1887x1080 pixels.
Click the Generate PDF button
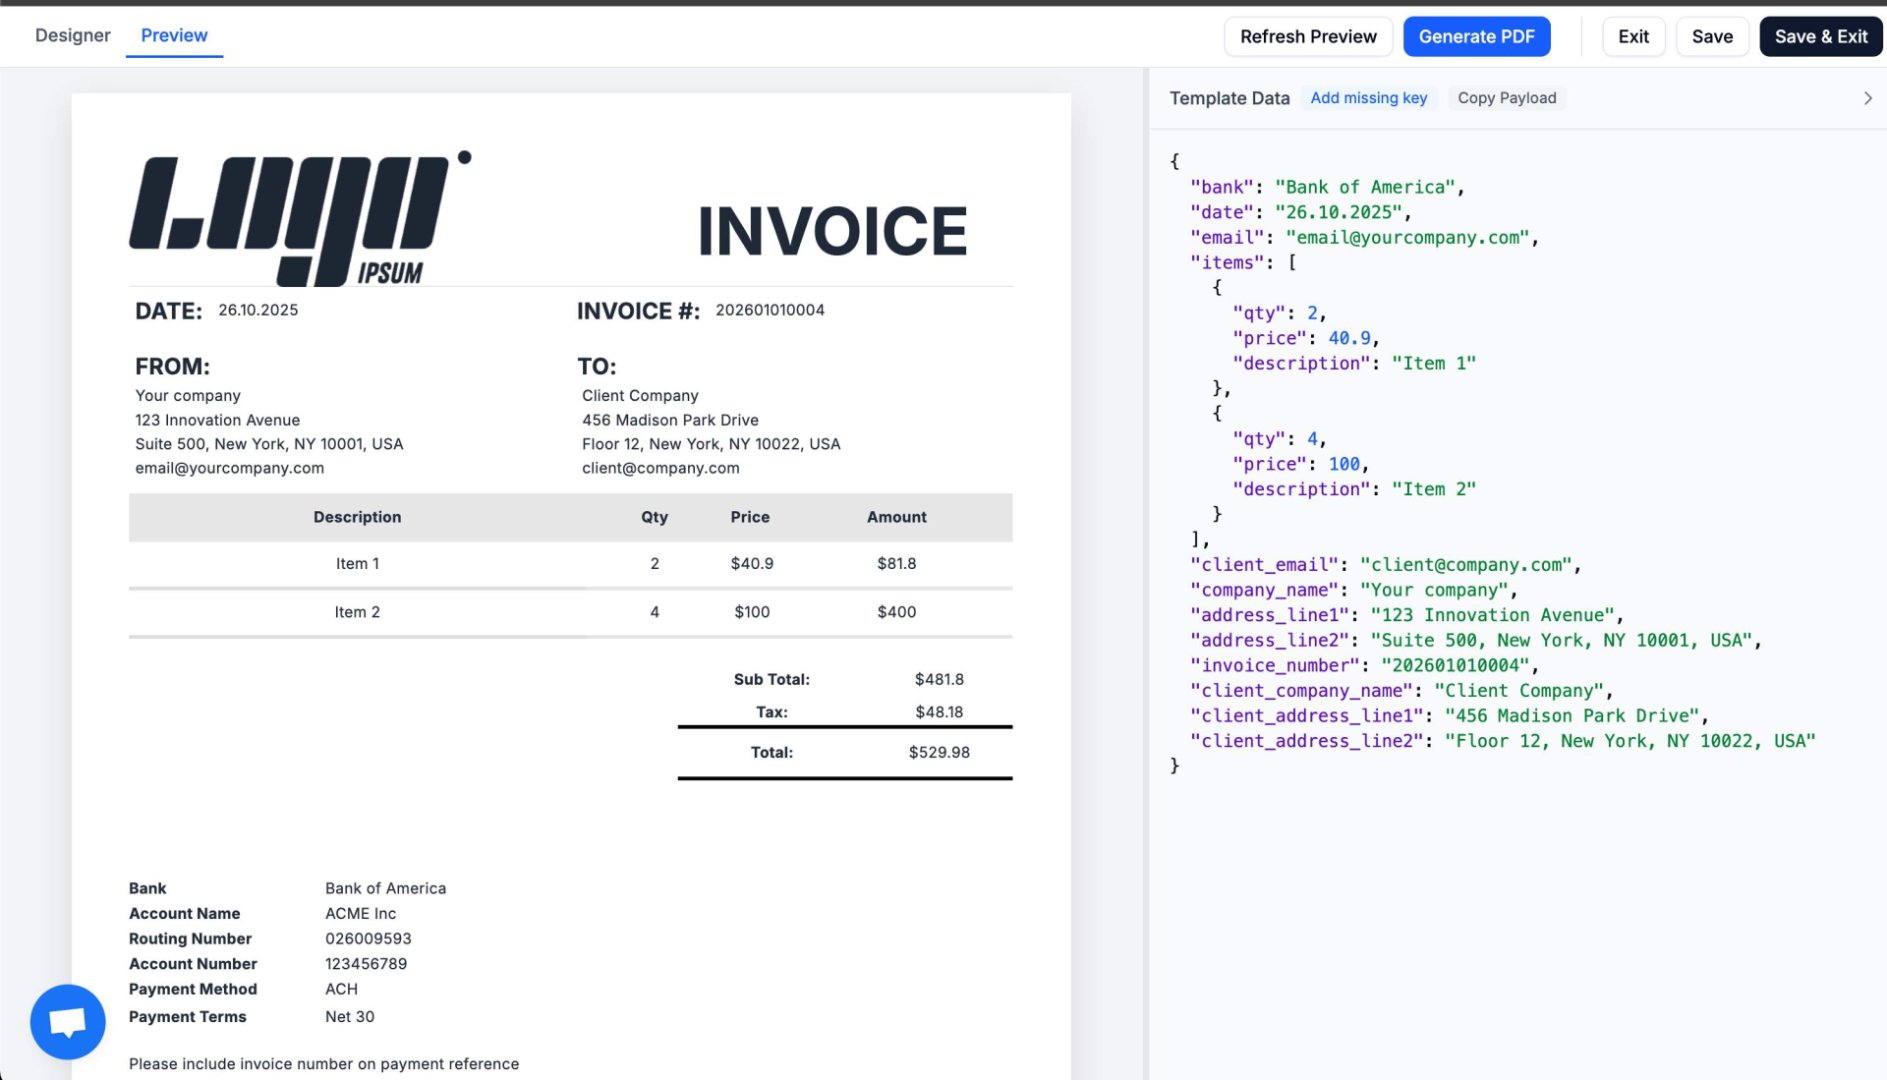[x=1477, y=36]
